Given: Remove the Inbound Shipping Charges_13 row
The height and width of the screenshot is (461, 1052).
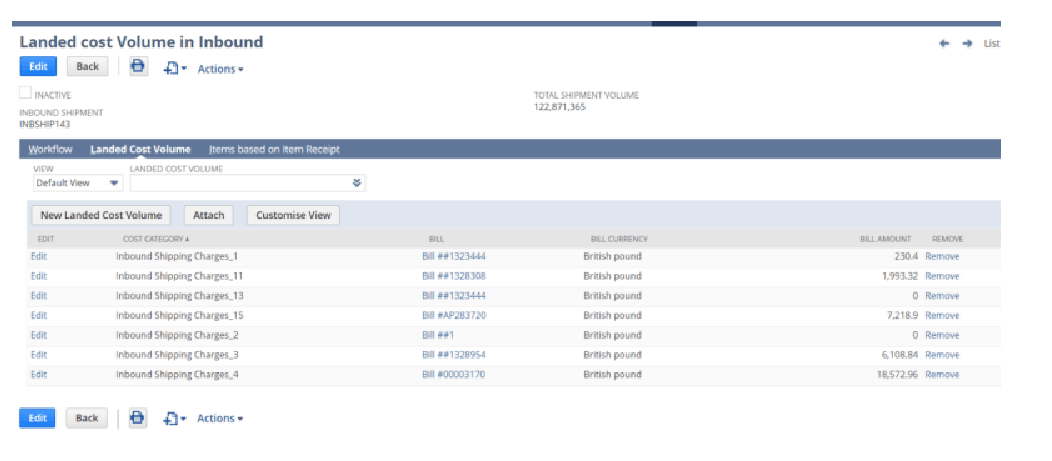Looking at the screenshot, I should pos(942,295).
